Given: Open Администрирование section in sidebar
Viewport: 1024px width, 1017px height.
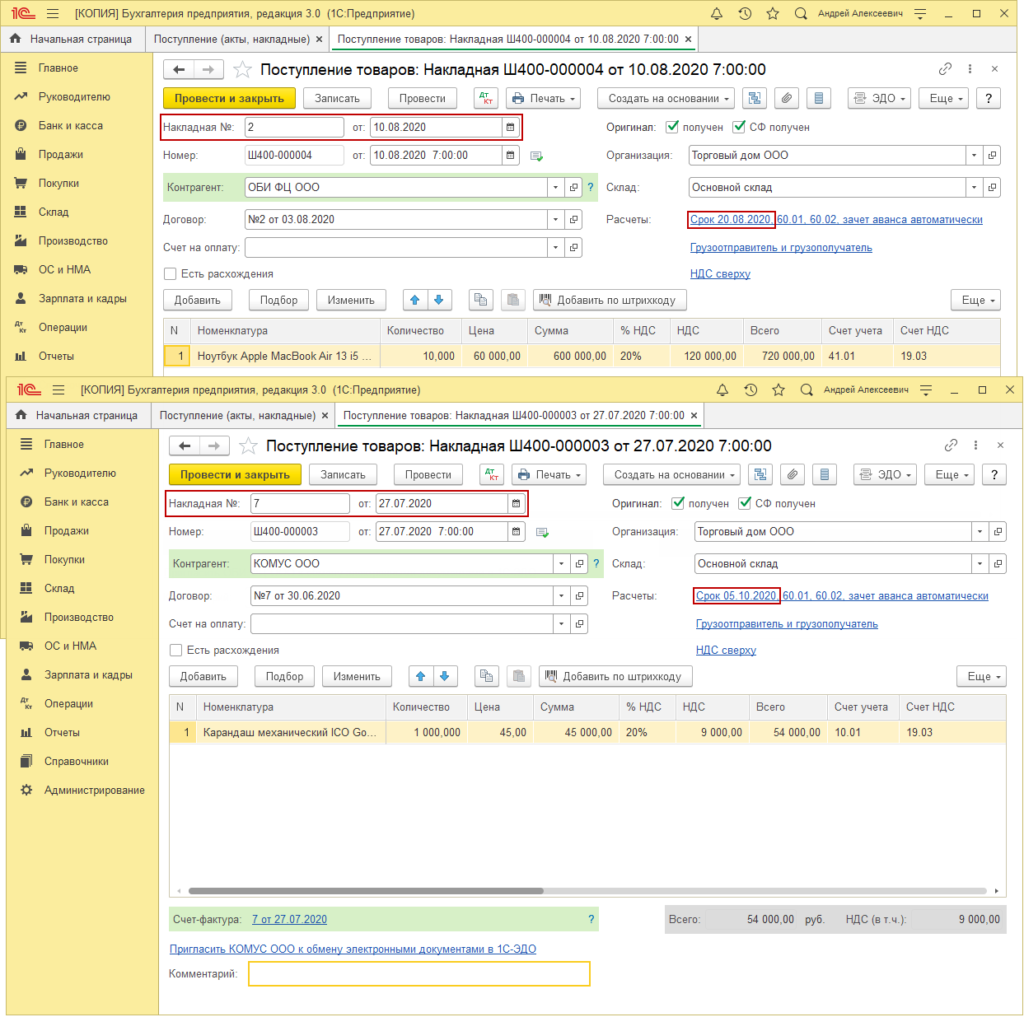Looking at the screenshot, I should coord(94,790).
